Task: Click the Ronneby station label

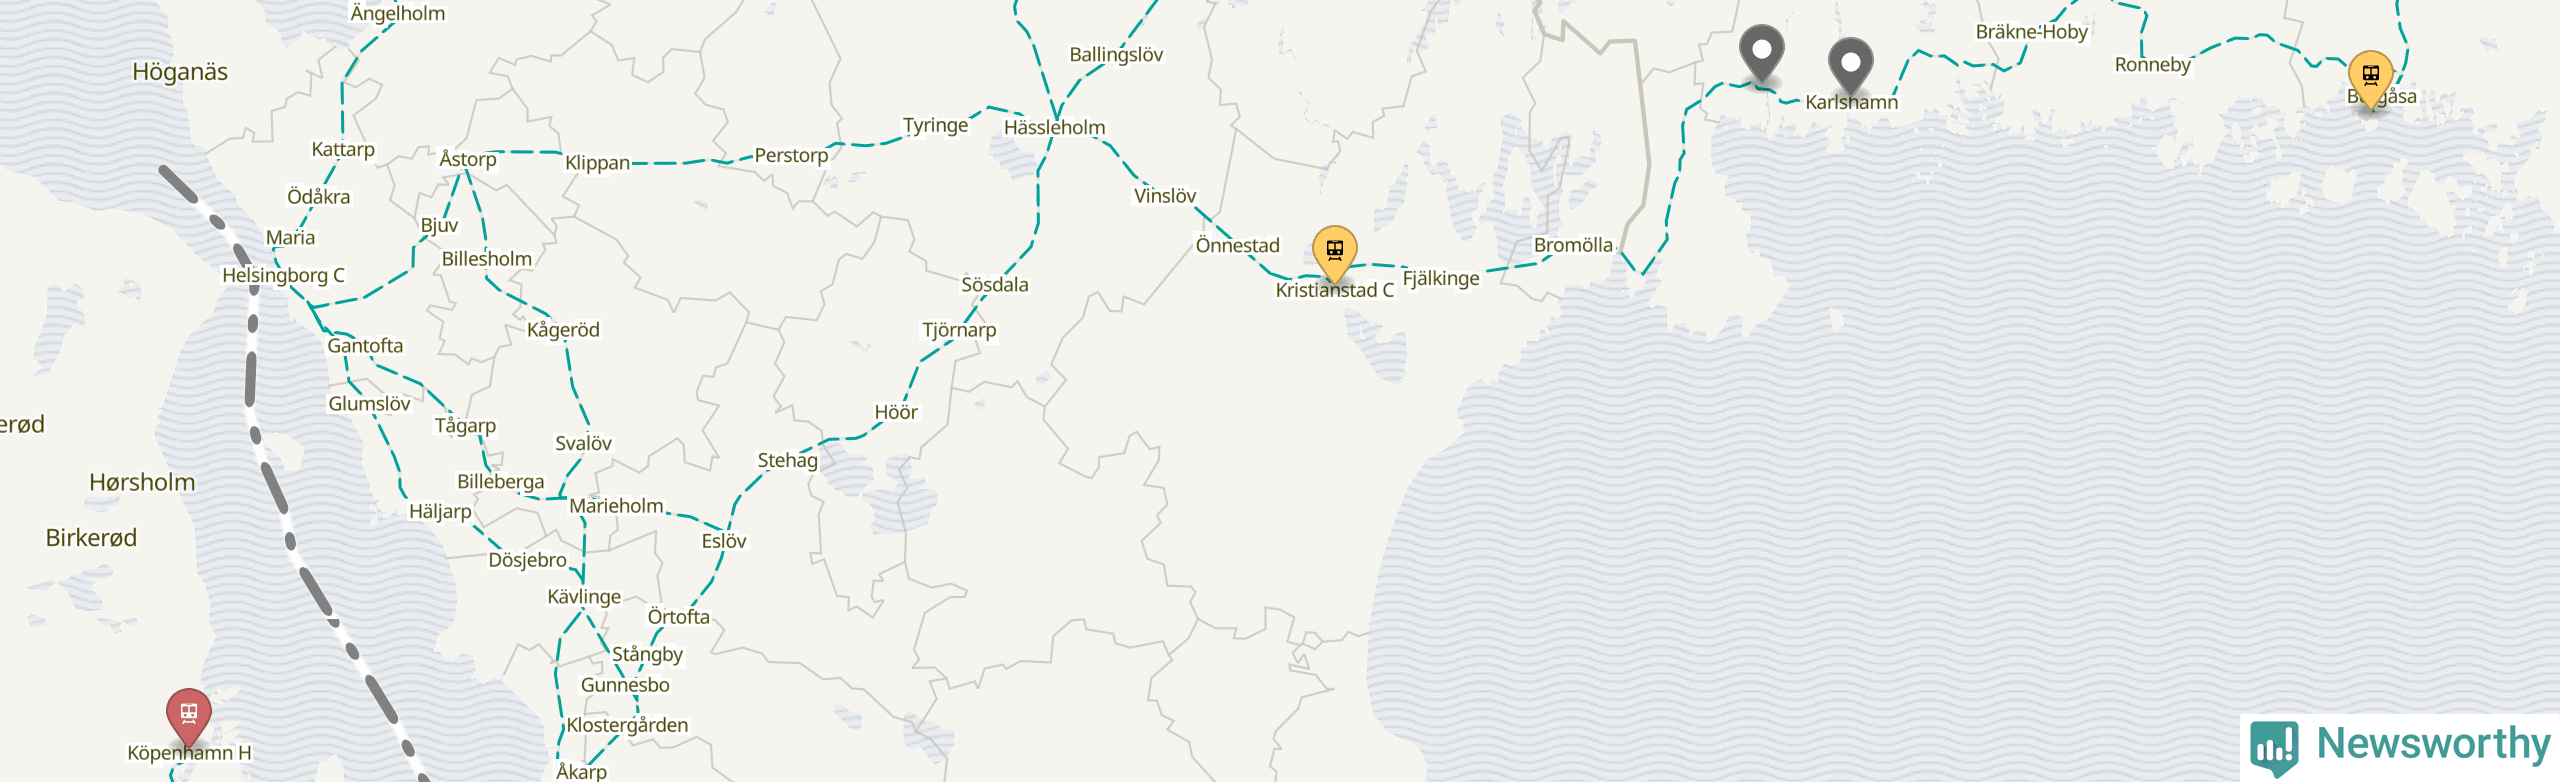Action: coord(2152,65)
